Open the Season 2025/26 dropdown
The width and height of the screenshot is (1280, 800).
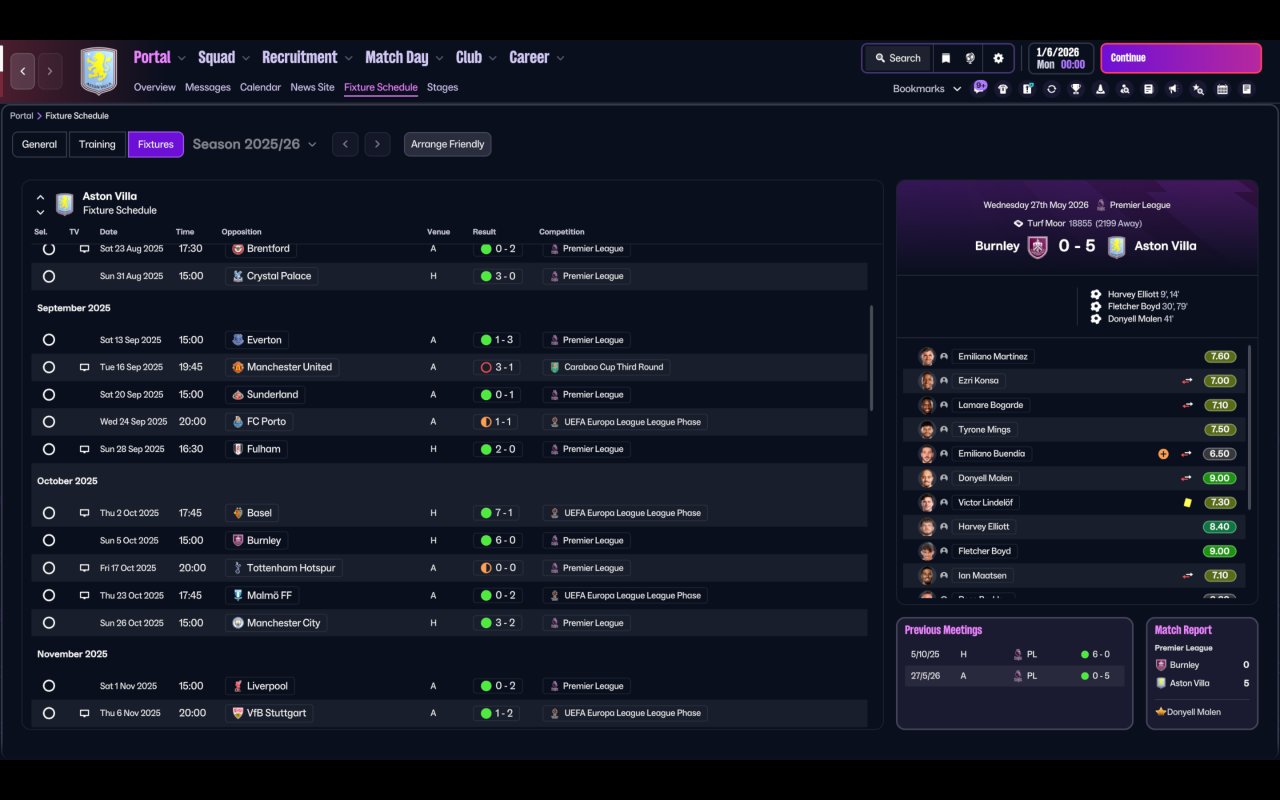[254, 144]
